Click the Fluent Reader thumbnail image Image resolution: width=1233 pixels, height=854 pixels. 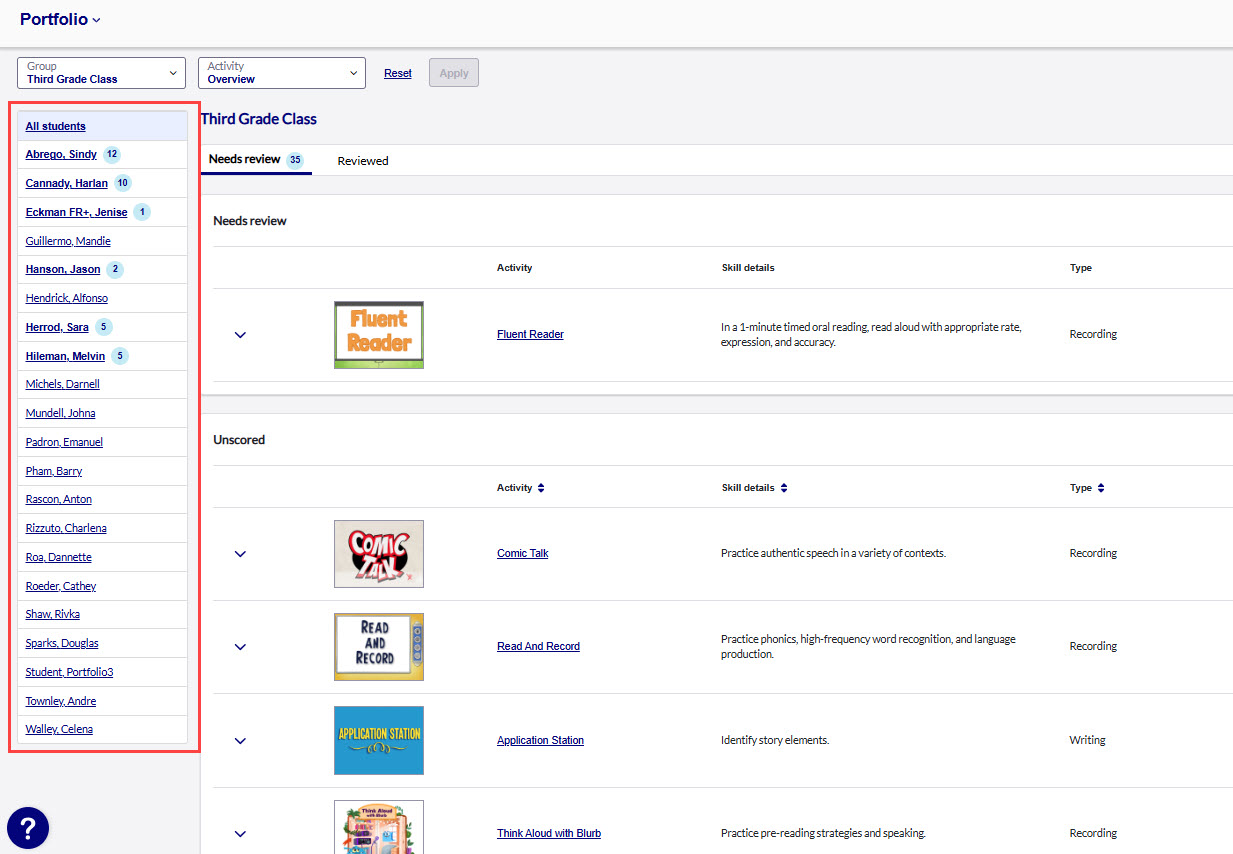378,335
